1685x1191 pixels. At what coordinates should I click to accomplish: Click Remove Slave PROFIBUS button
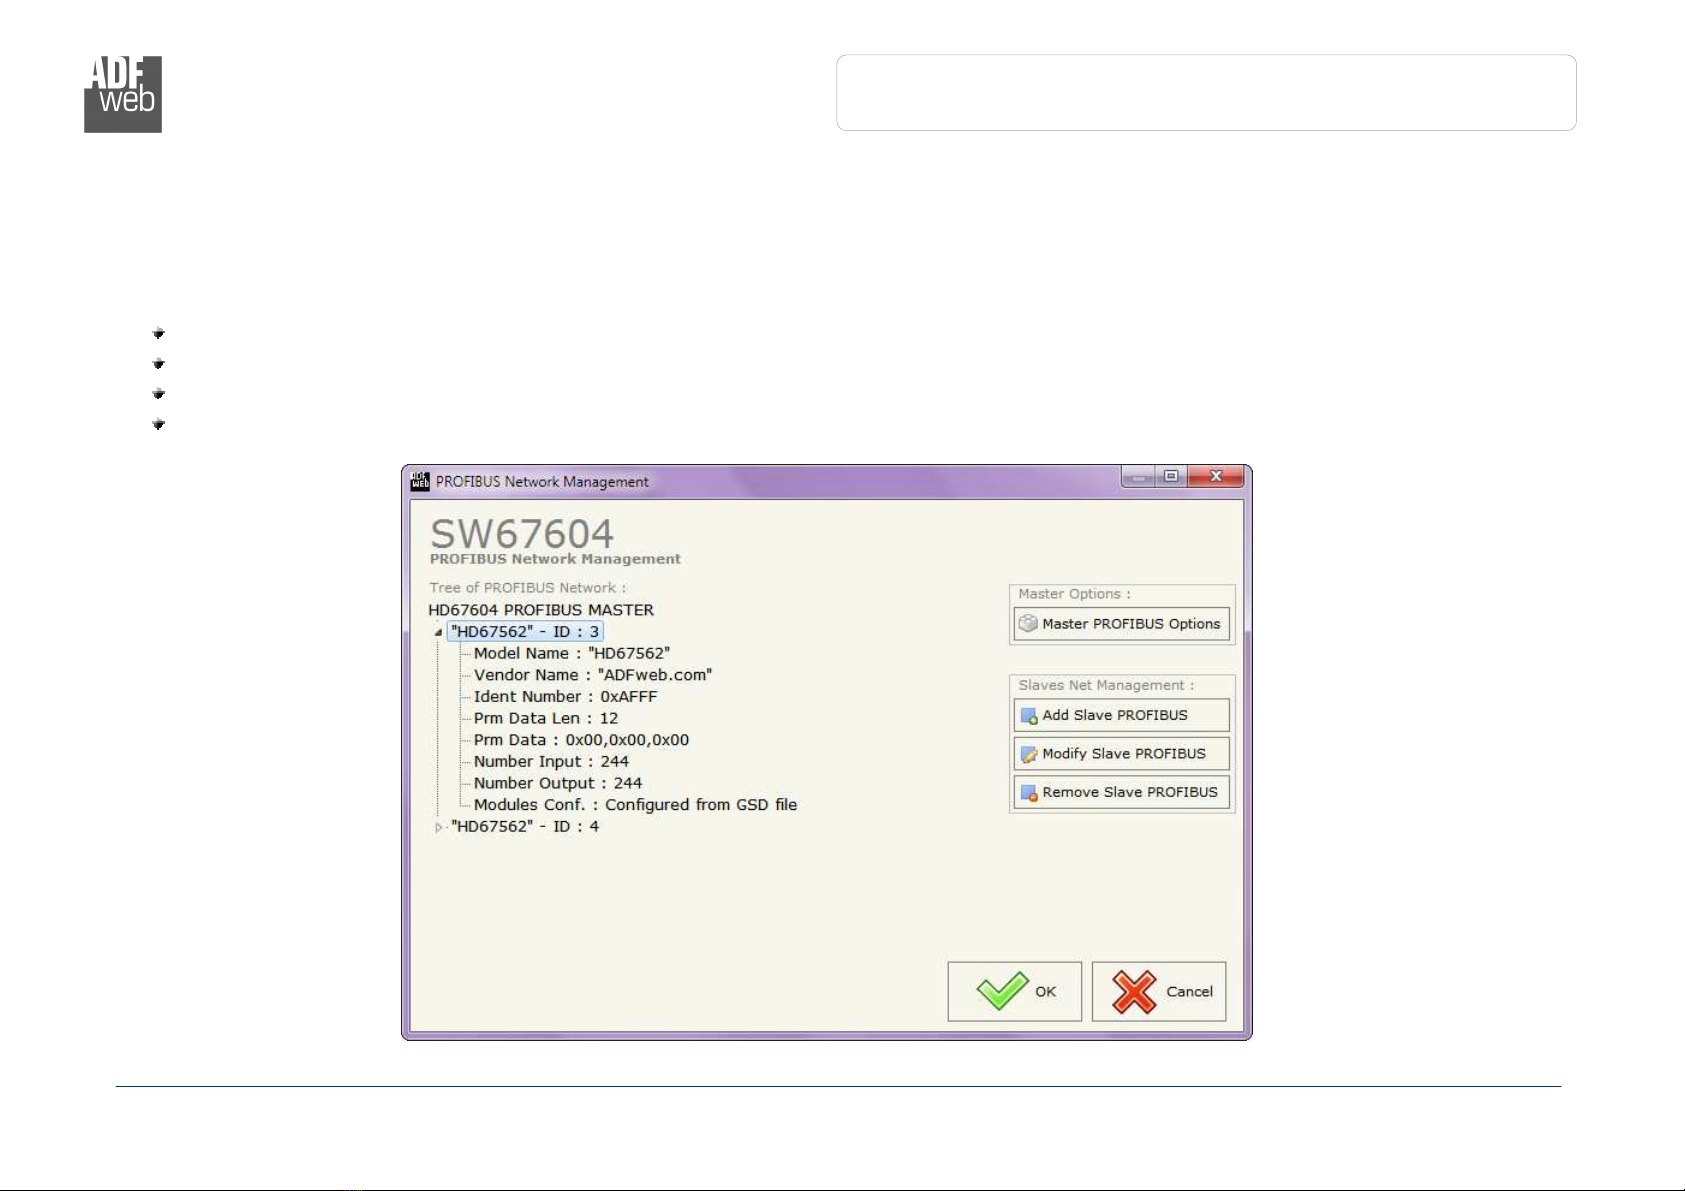coord(1121,792)
